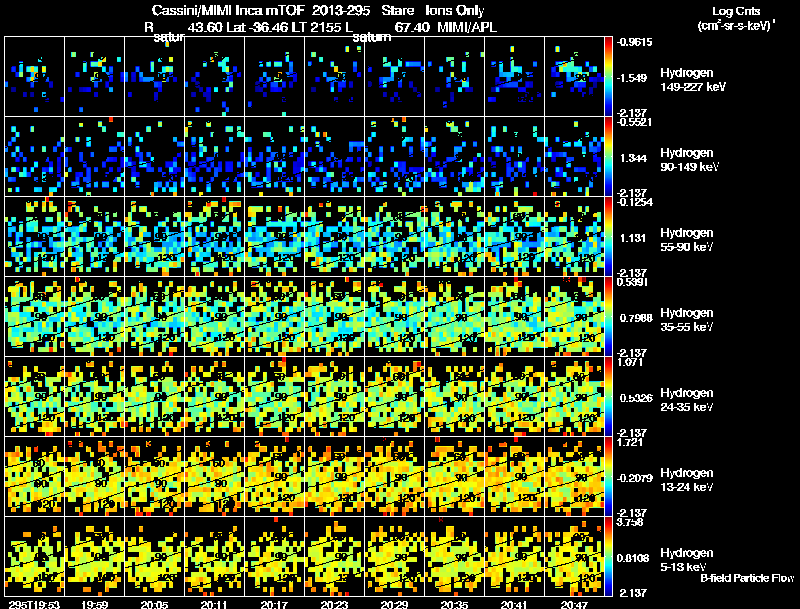Click the color scale bar for 90-149 keV
This screenshot has height=609, width=800.
pos(608,157)
